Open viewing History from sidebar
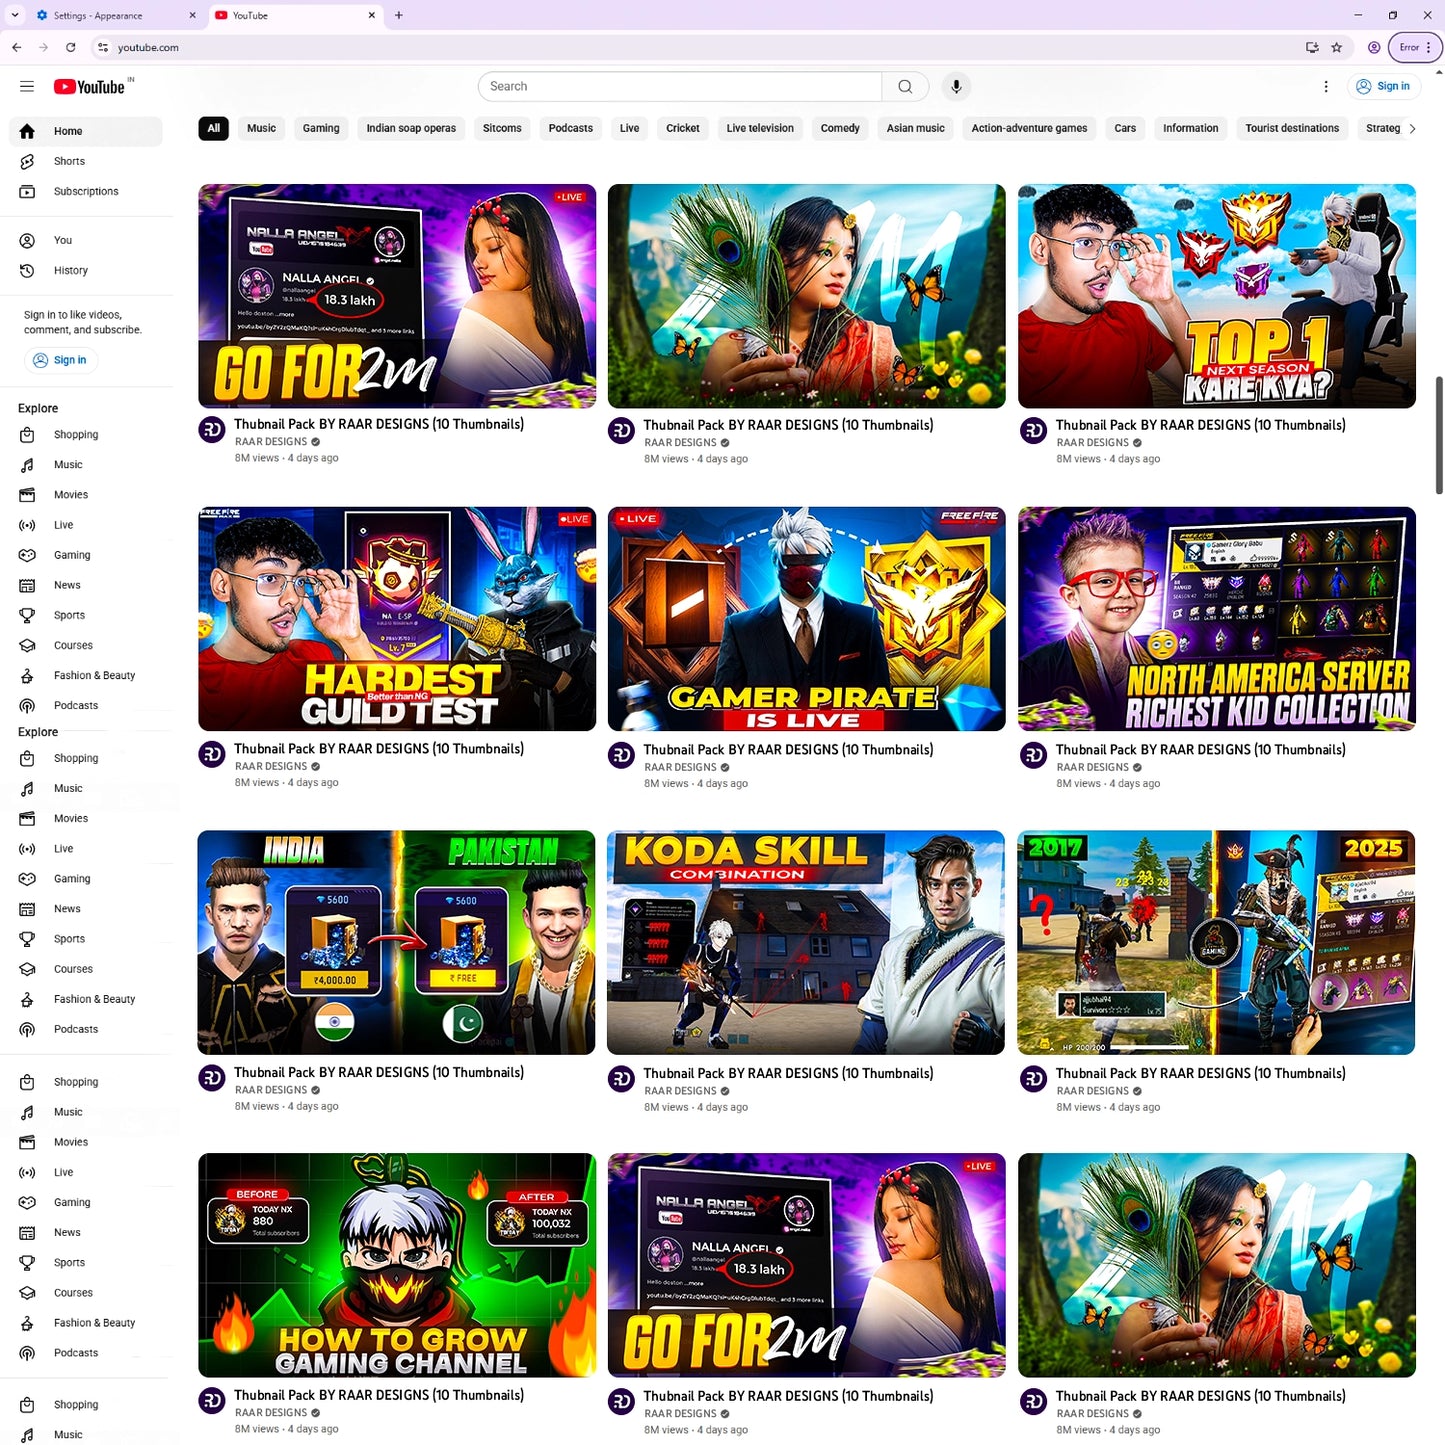 click(70, 270)
